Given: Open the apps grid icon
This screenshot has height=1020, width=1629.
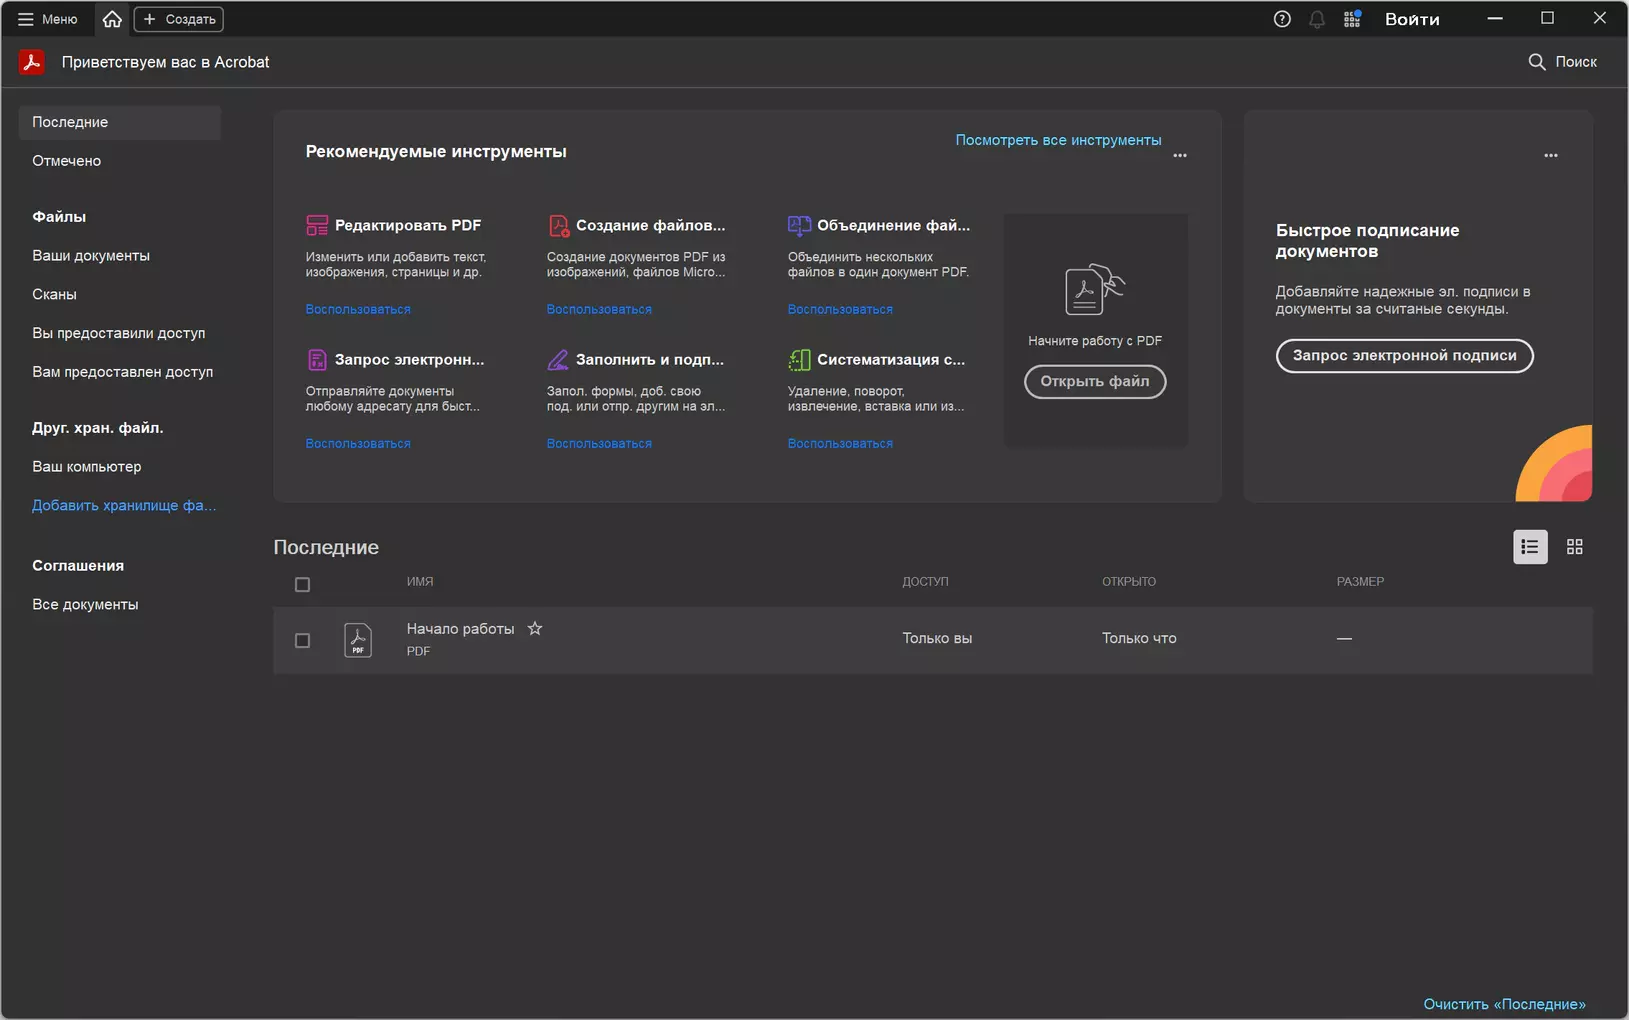Looking at the screenshot, I should [x=1352, y=19].
